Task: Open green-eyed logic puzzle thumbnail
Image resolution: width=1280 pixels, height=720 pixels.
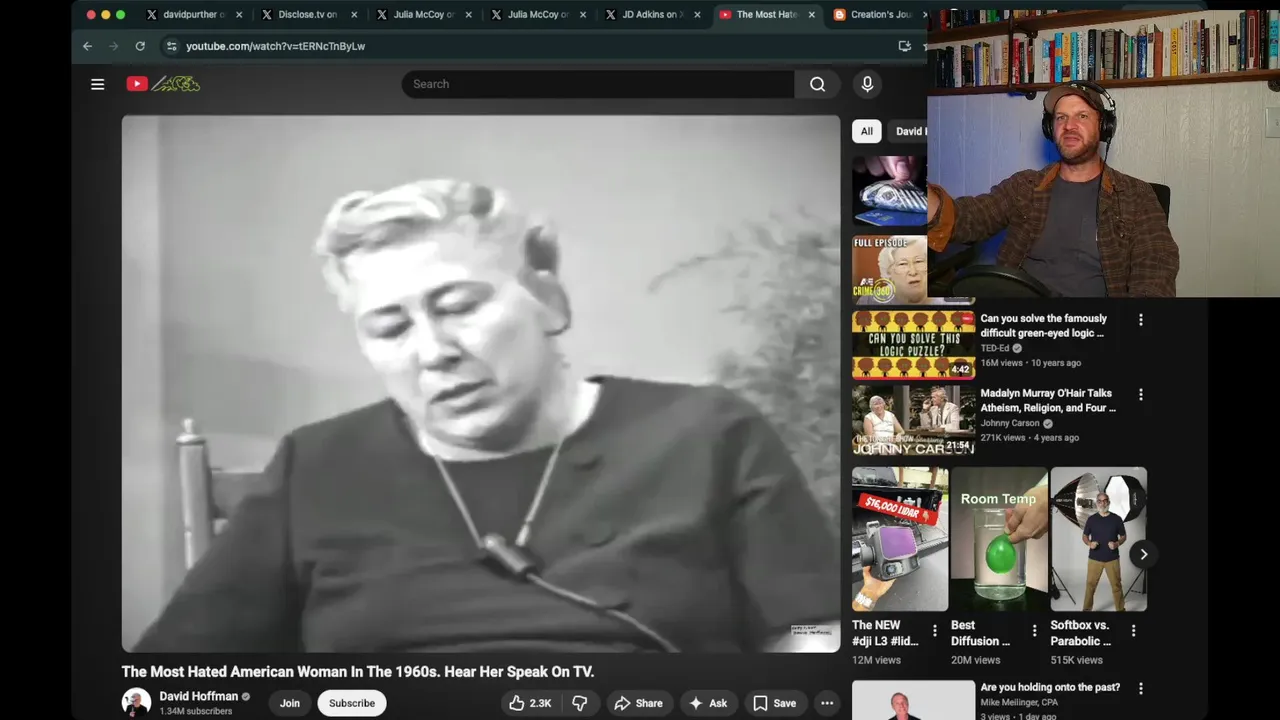Action: [x=913, y=345]
